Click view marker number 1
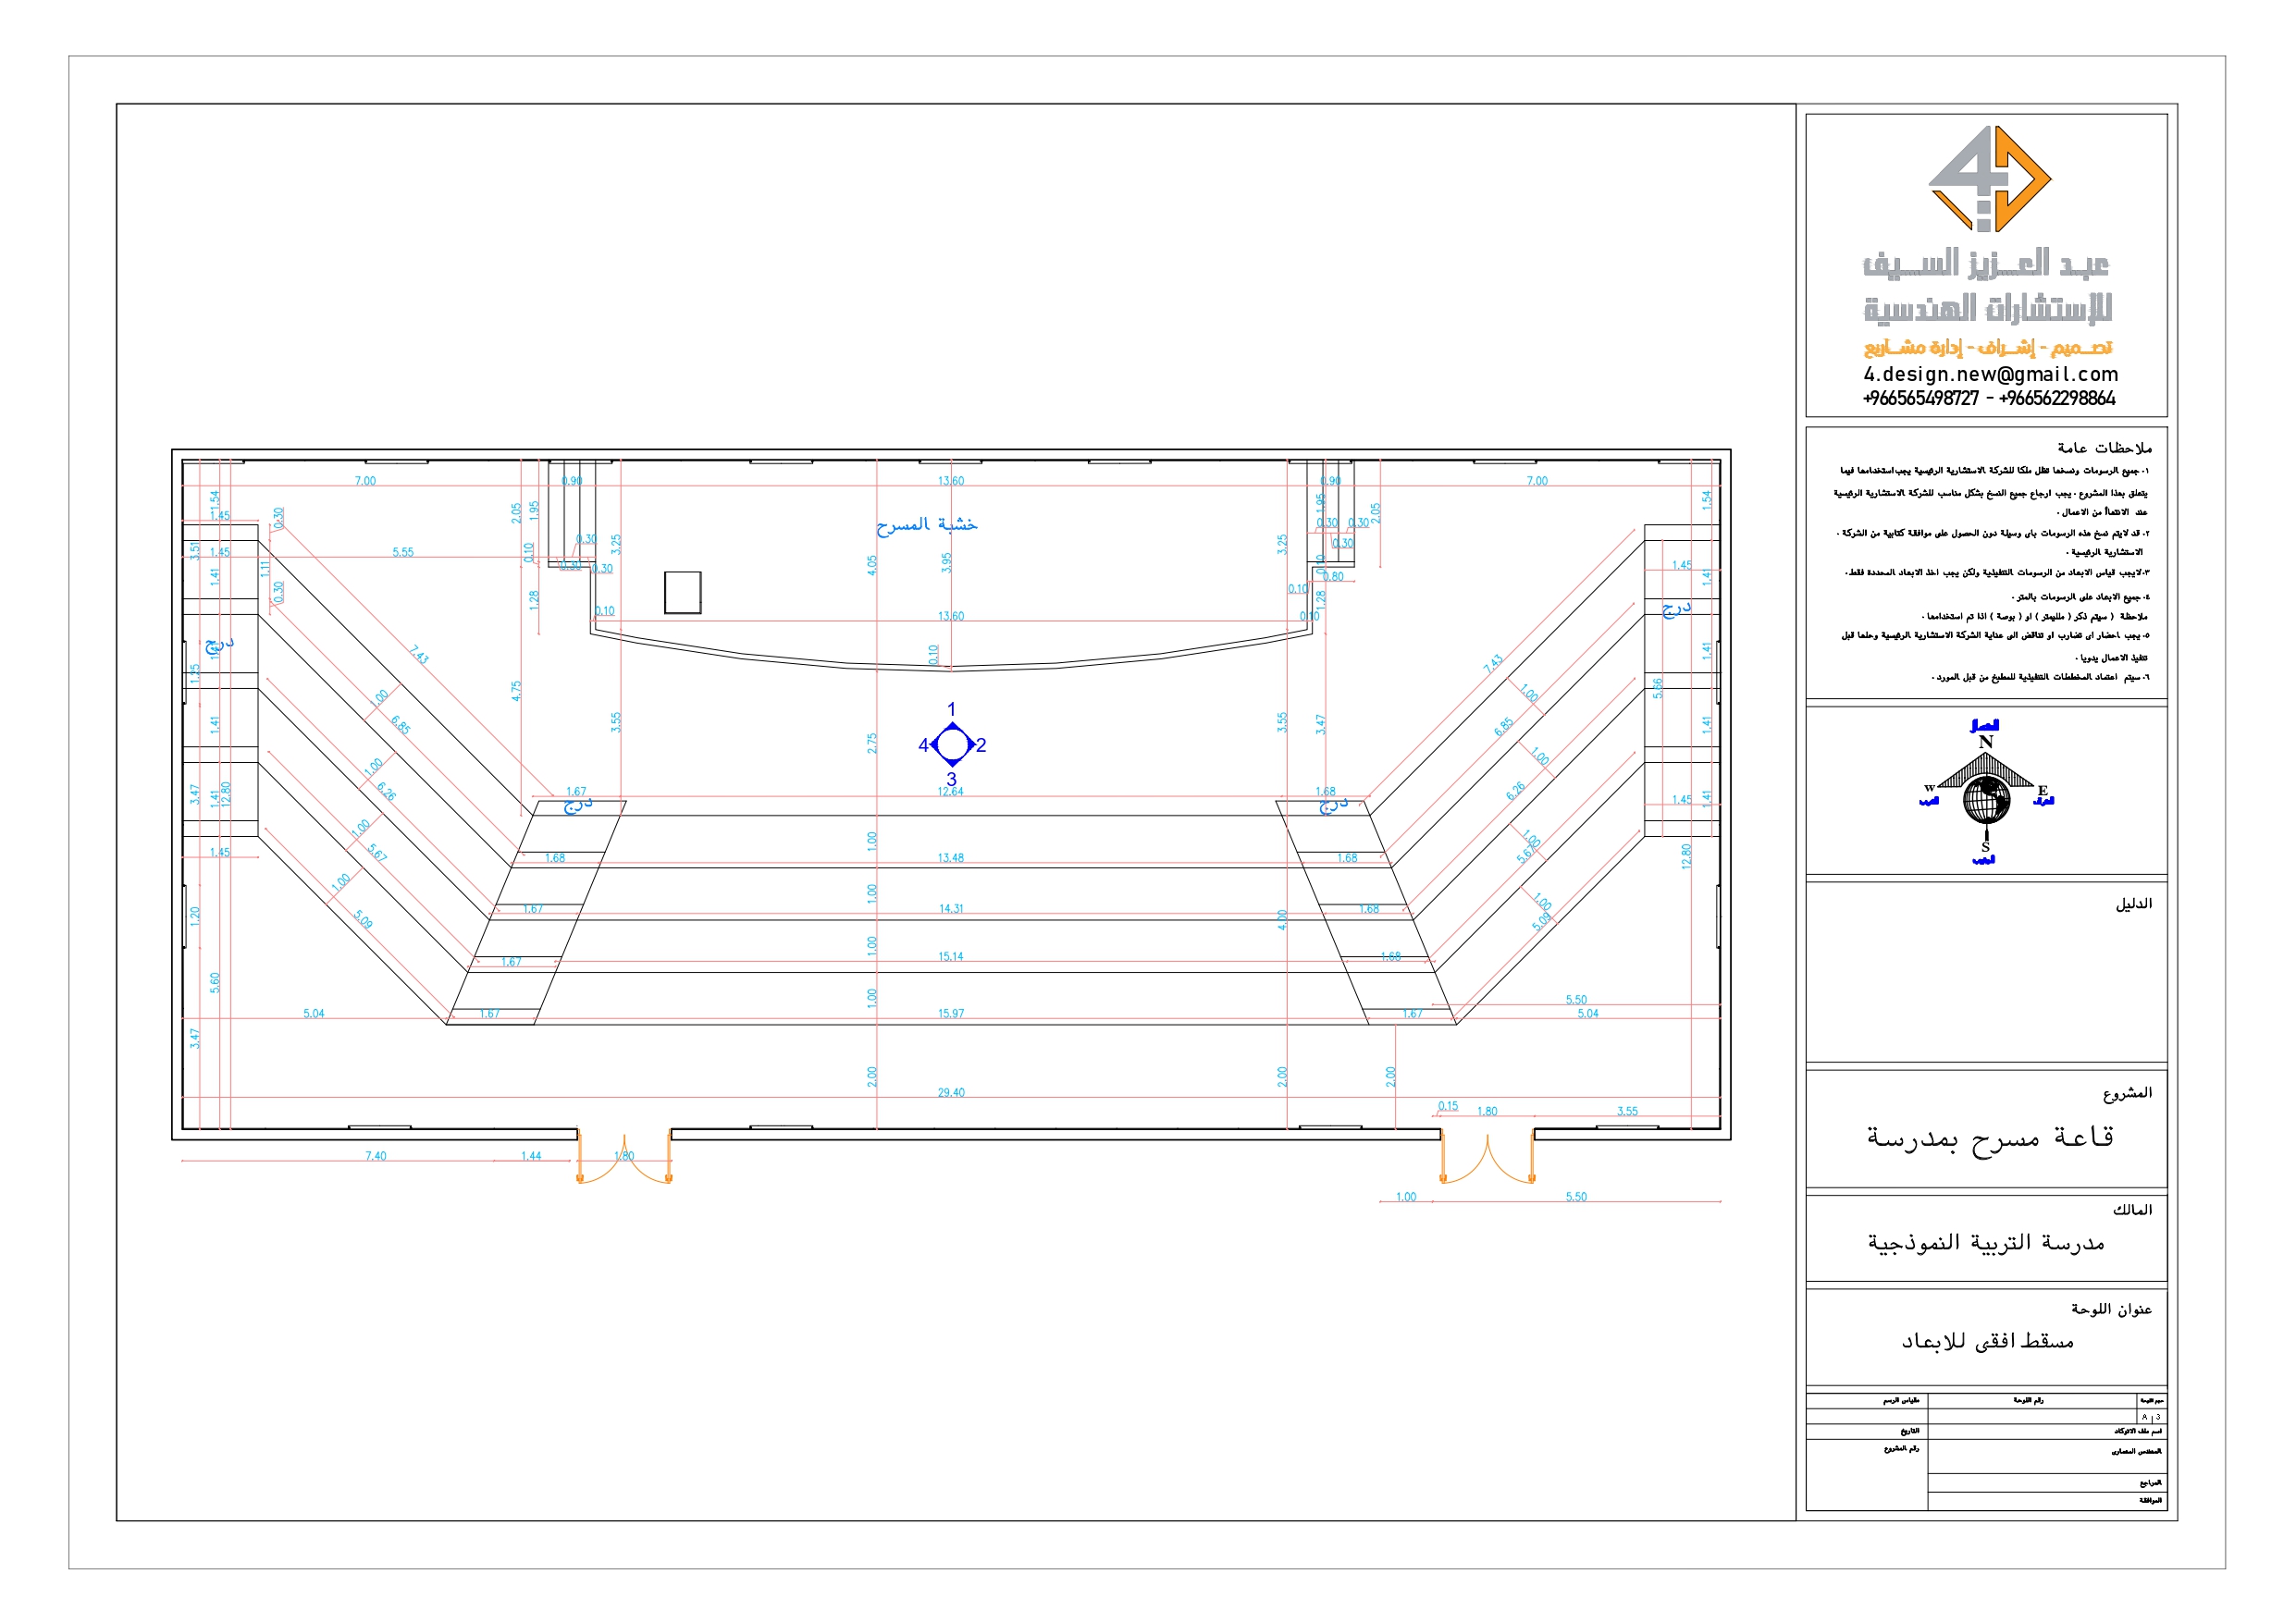This screenshot has width=2296, height=1623. [951, 709]
